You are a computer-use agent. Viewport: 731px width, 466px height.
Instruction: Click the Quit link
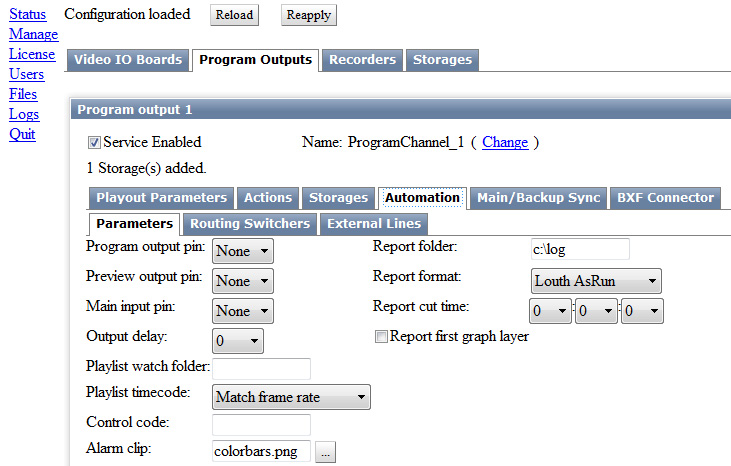click(22, 134)
